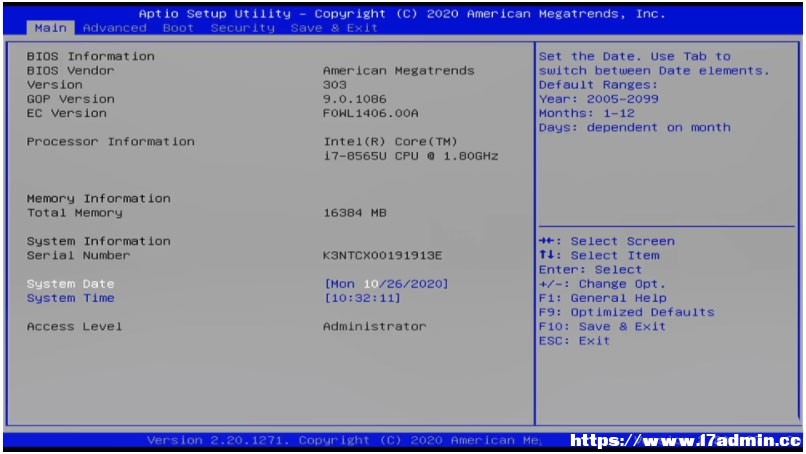The width and height of the screenshot is (806, 454).
Task: Click the BIOS Vendor label
Action: 70,70
